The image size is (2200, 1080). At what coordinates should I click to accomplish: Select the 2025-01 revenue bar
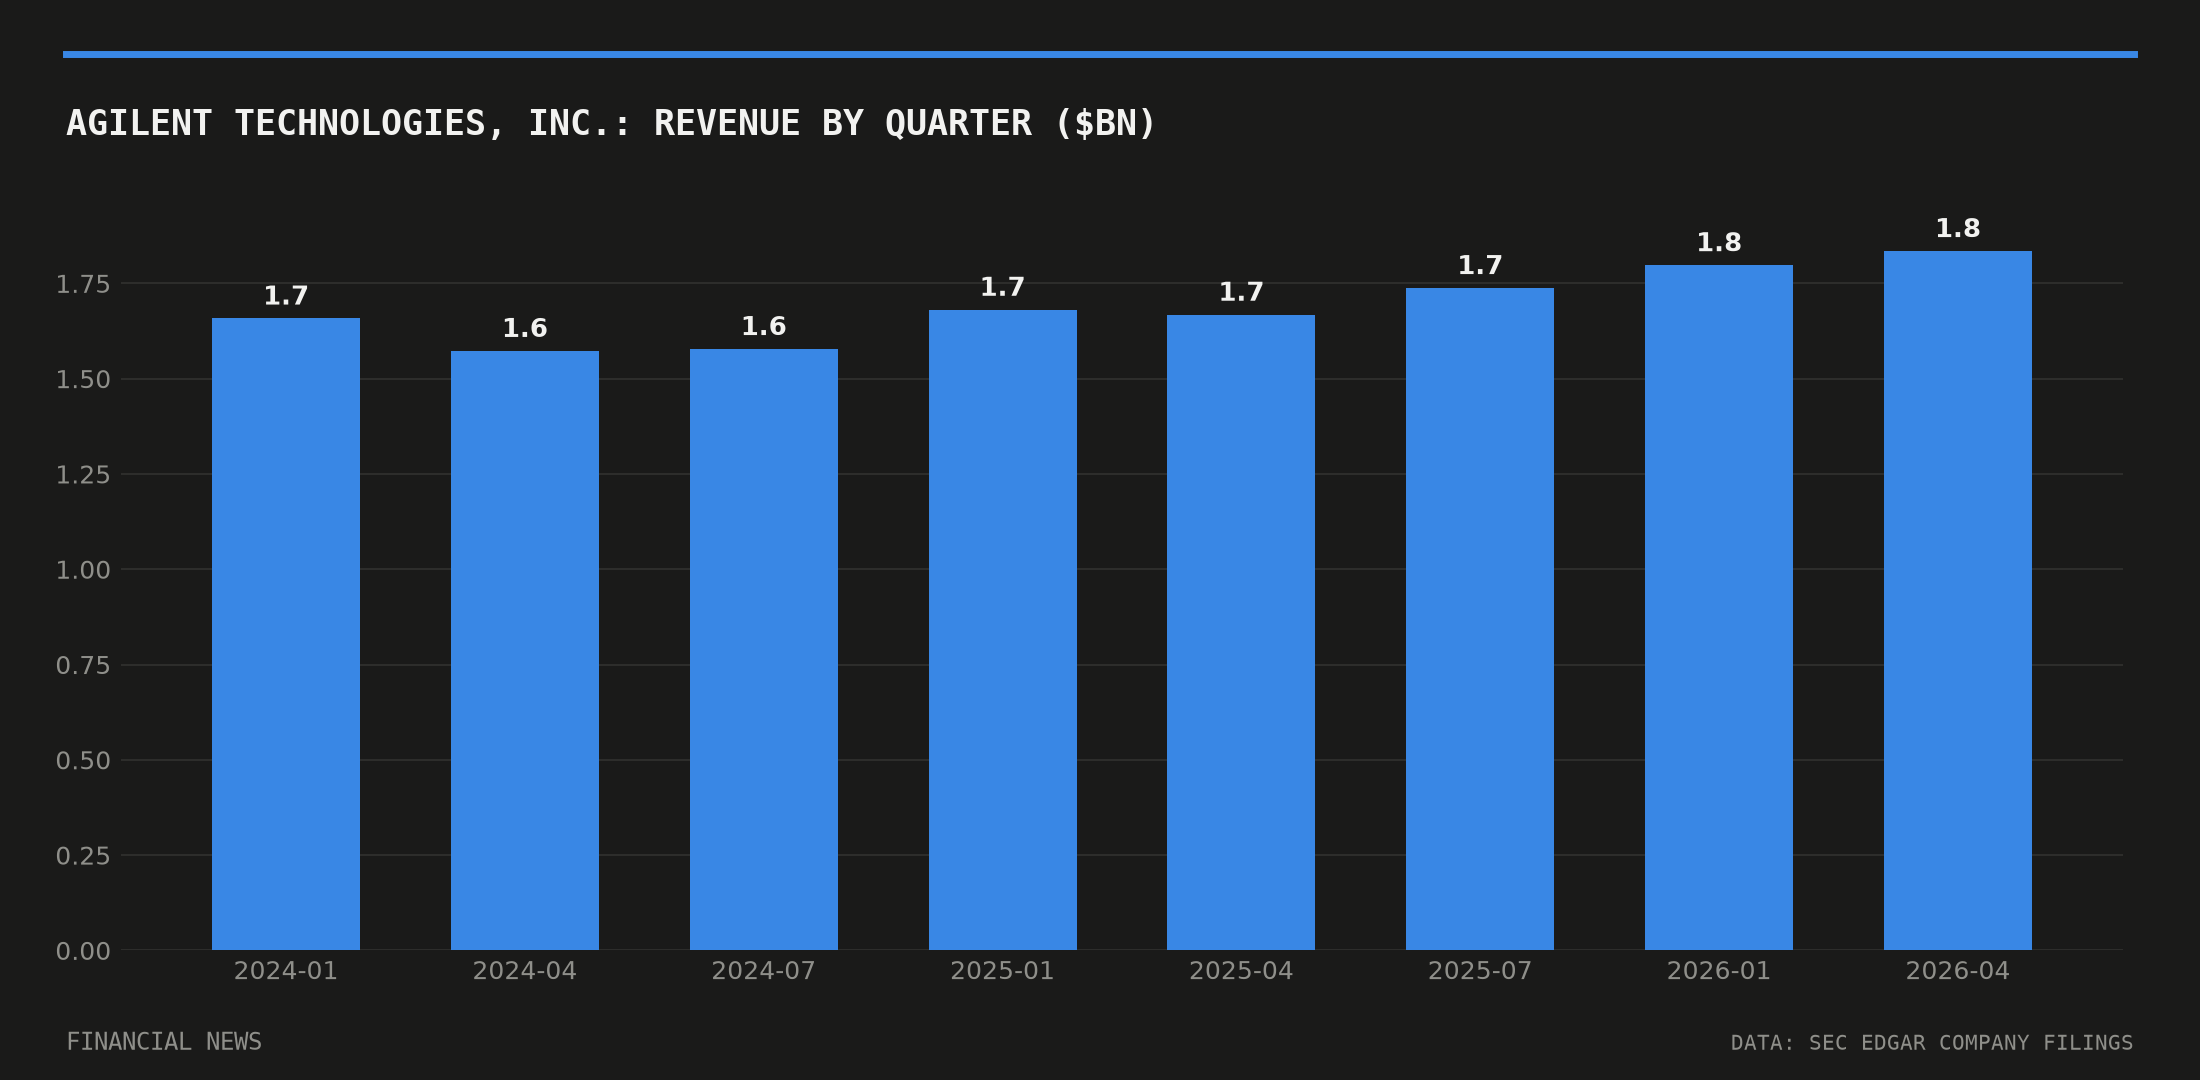pyautogui.click(x=1003, y=630)
